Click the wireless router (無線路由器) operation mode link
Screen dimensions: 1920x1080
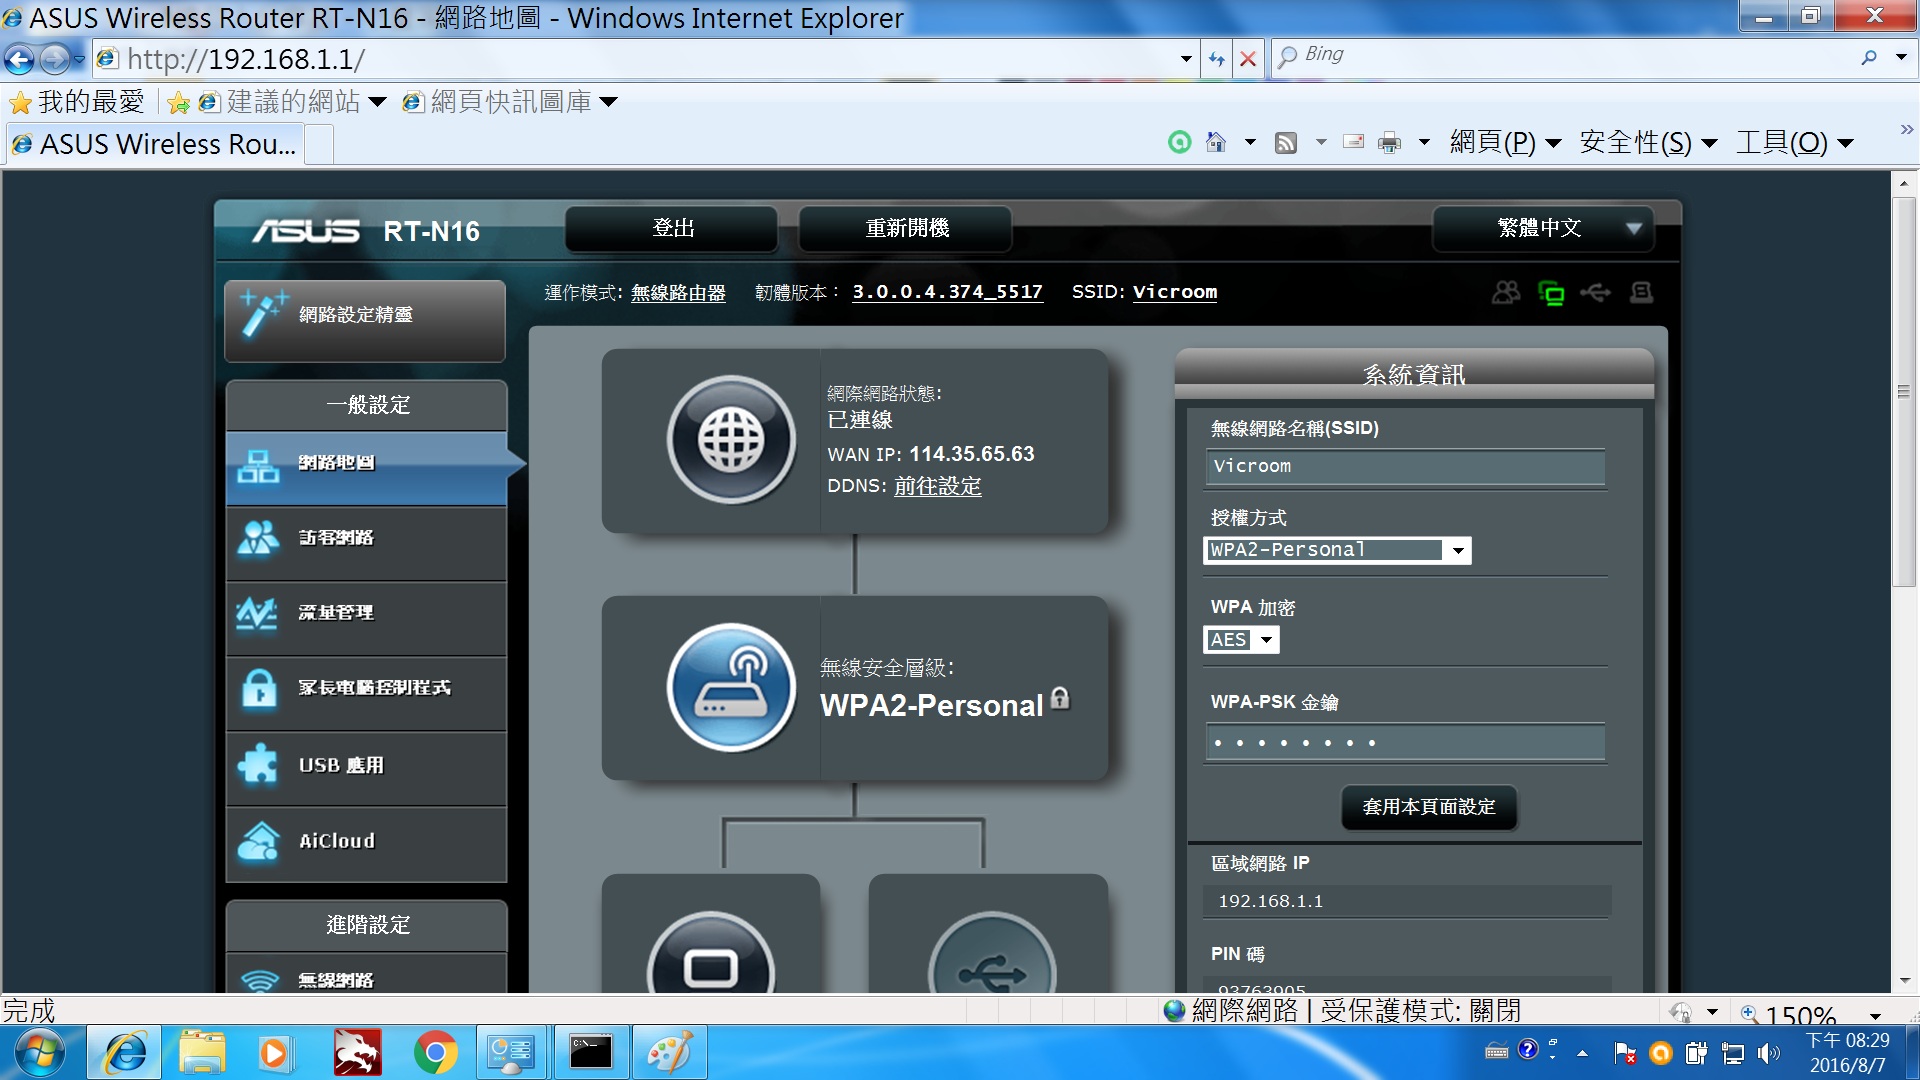coord(678,293)
